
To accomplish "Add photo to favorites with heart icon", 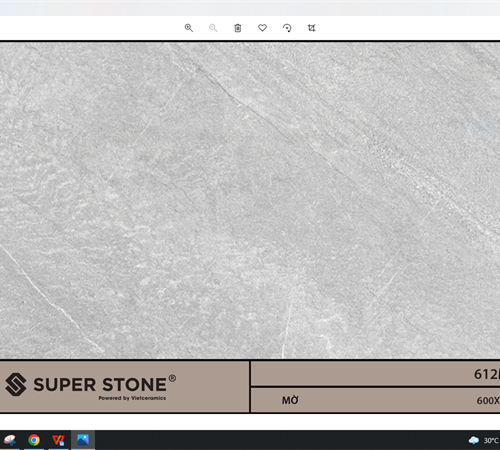I will (262, 28).
